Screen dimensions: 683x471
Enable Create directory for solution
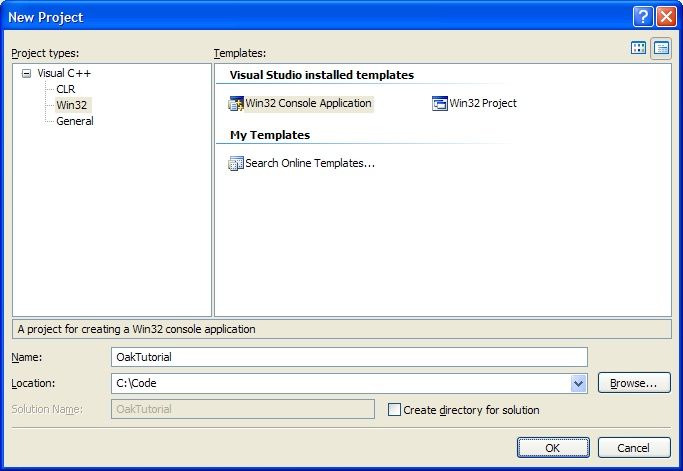pyautogui.click(x=394, y=410)
